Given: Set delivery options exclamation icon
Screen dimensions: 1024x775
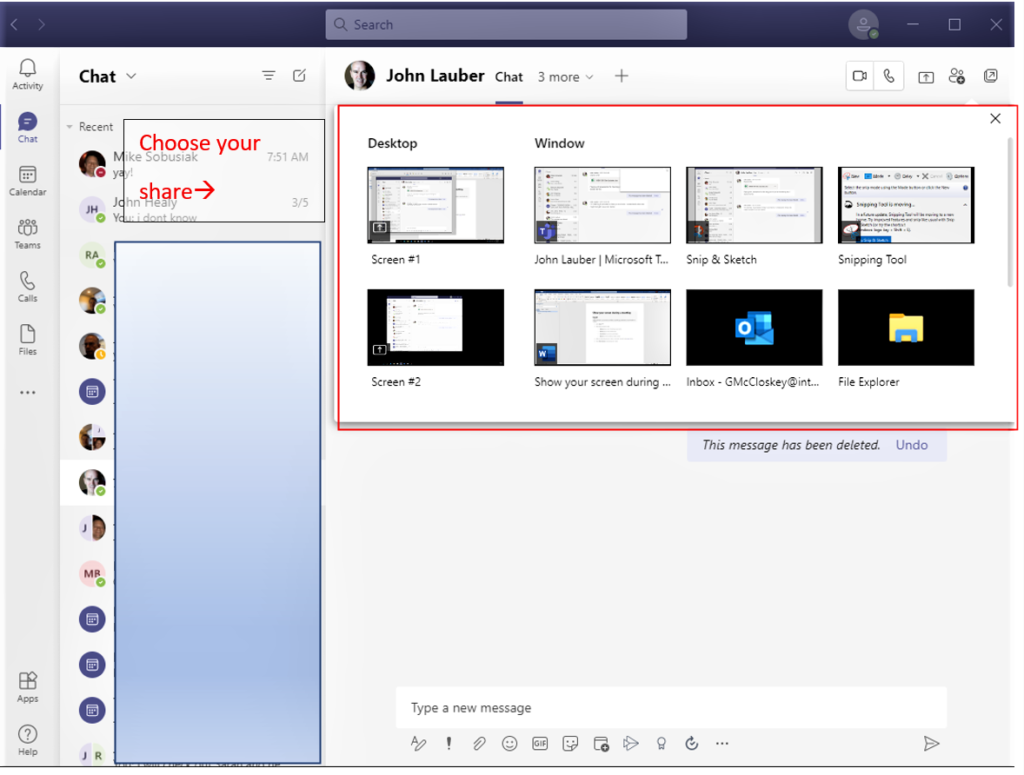Looking at the screenshot, I should (449, 743).
